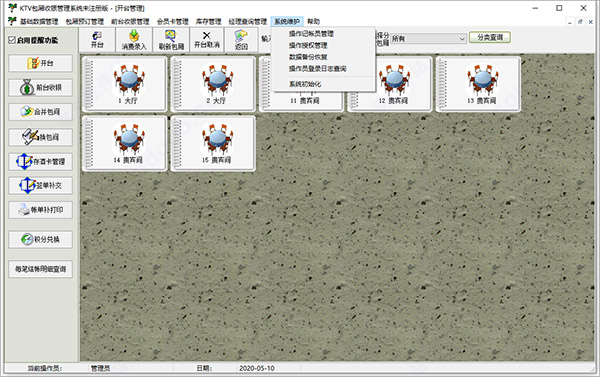This screenshot has width=600, height=377.
Task: Select 操作授权管理 menu entry
Action: tap(308, 46)
